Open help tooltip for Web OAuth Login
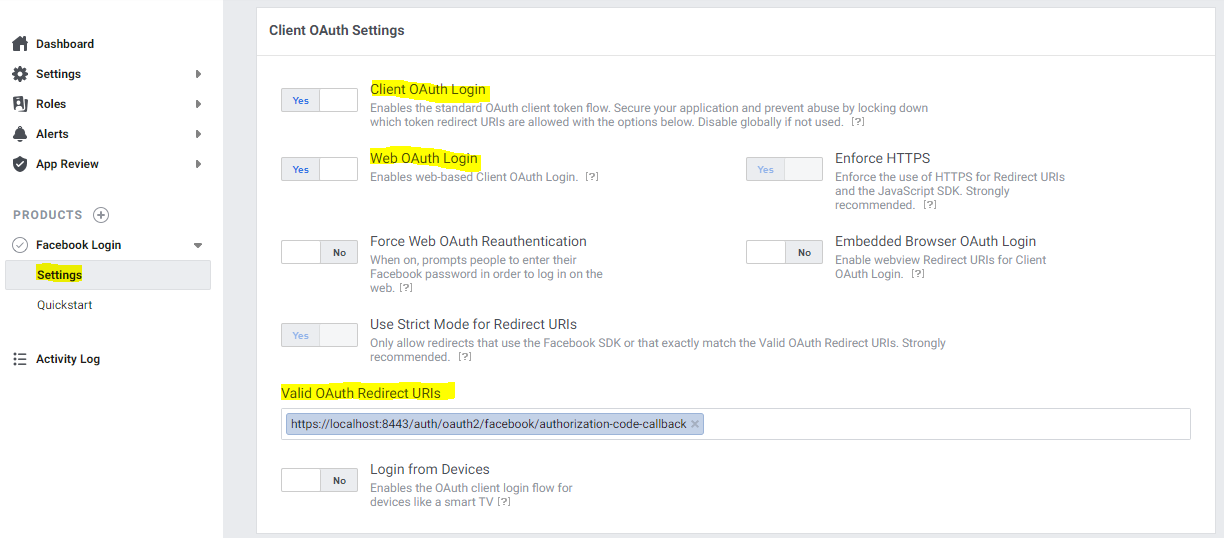The height and width of the screenshot is (538, 1224). tap(592, 177)
